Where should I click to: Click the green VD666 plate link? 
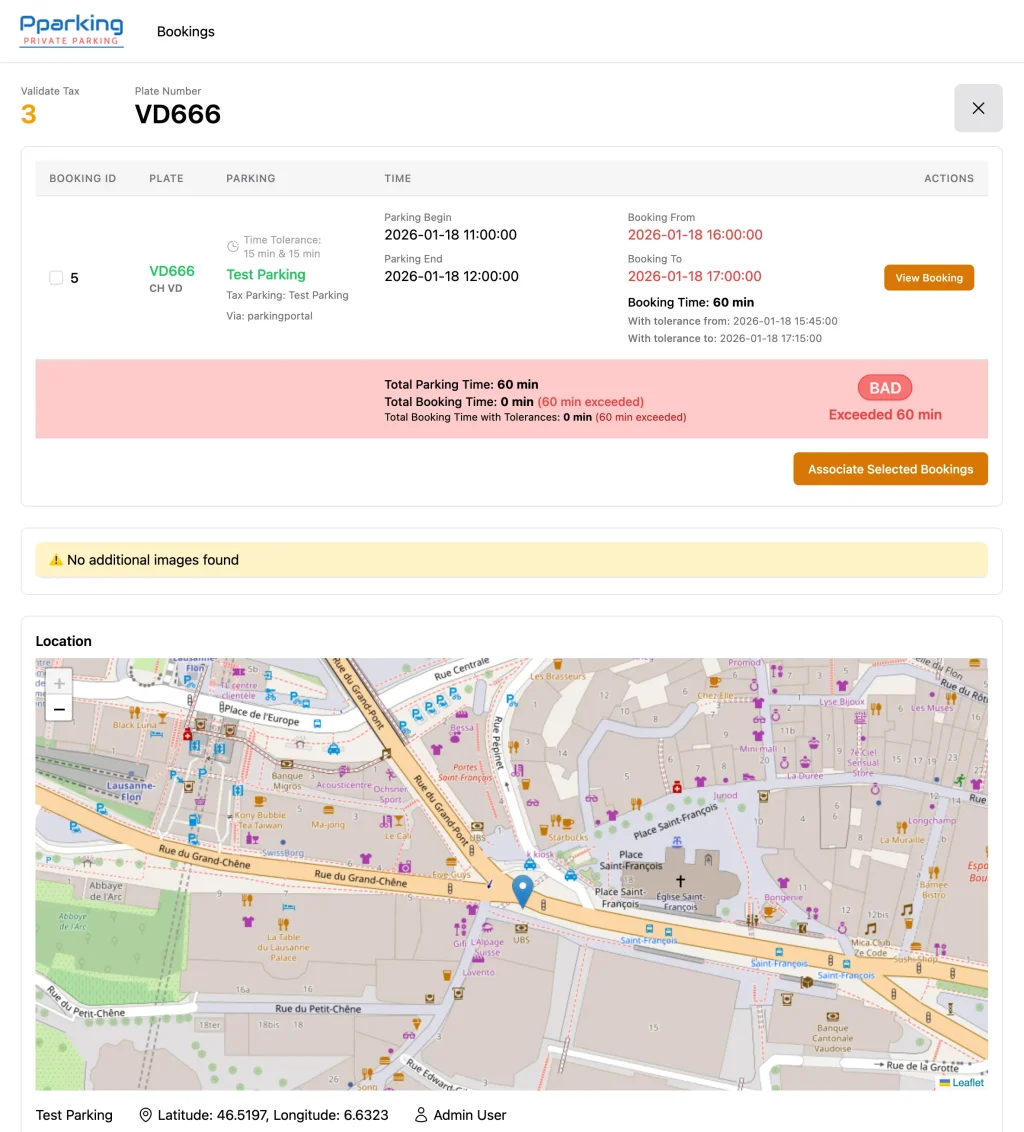point(172,271)
